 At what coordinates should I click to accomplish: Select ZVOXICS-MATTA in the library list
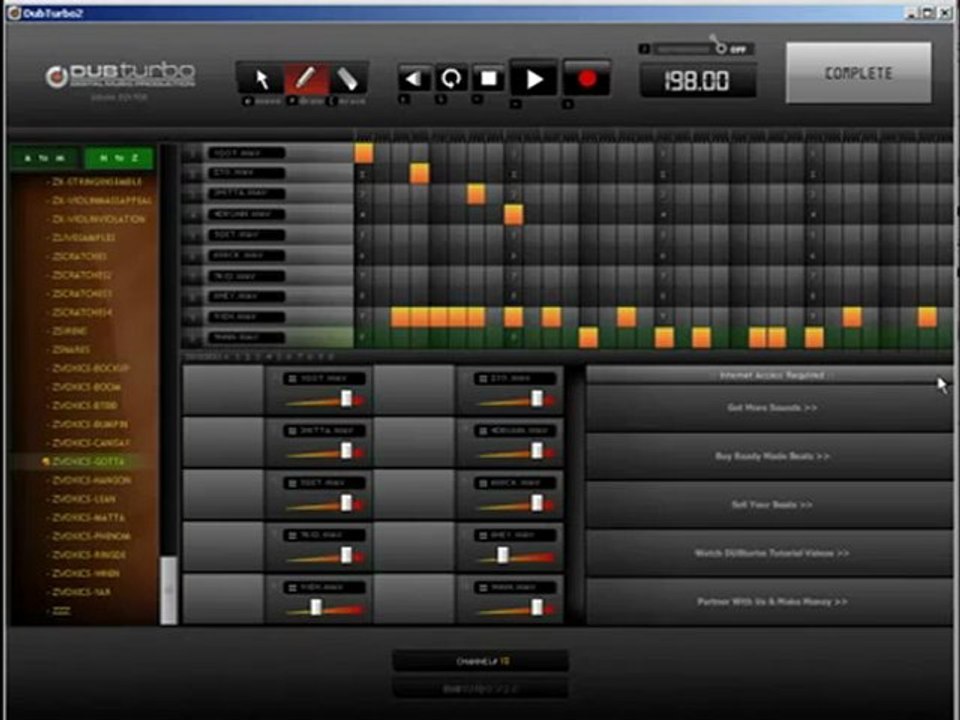(x=88, y=517)
